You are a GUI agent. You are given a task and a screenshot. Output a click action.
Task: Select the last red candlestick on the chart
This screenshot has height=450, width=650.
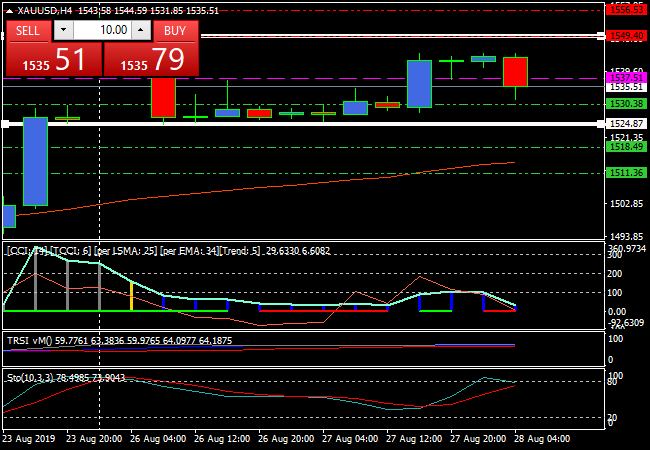point(515,71)
